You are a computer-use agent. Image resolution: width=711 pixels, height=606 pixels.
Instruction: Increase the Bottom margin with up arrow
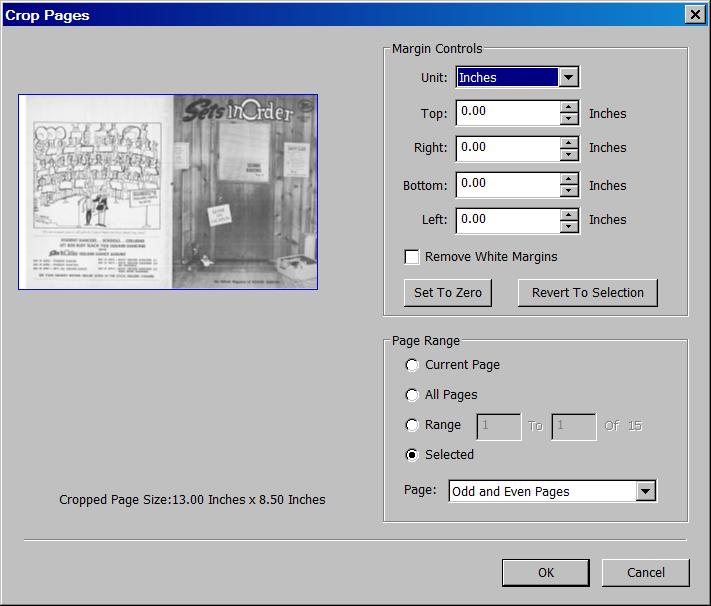(569, 179)
